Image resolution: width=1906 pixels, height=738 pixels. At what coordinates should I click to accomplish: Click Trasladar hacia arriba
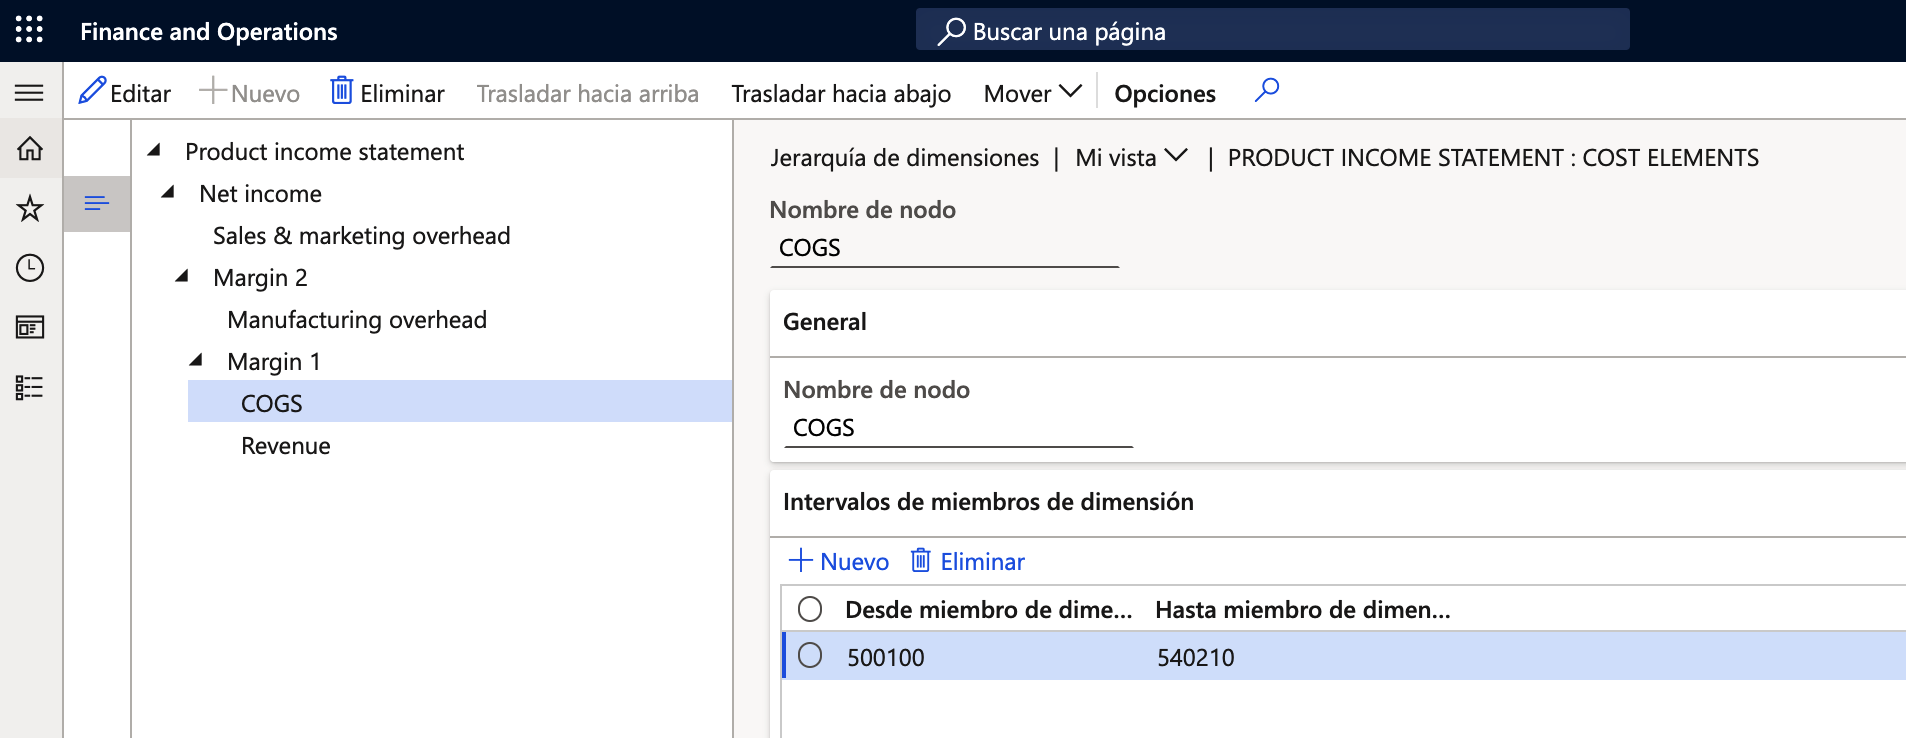(x=588, y=93)
